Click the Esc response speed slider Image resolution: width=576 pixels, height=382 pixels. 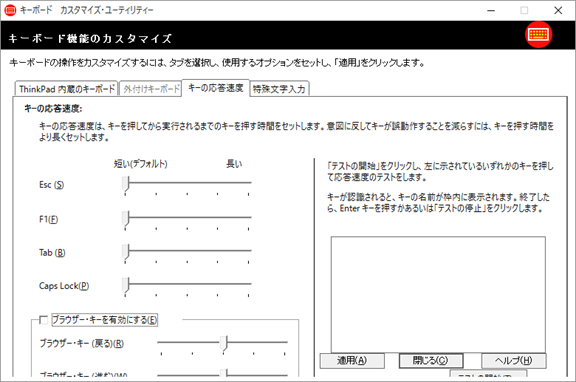pos(187,184)
